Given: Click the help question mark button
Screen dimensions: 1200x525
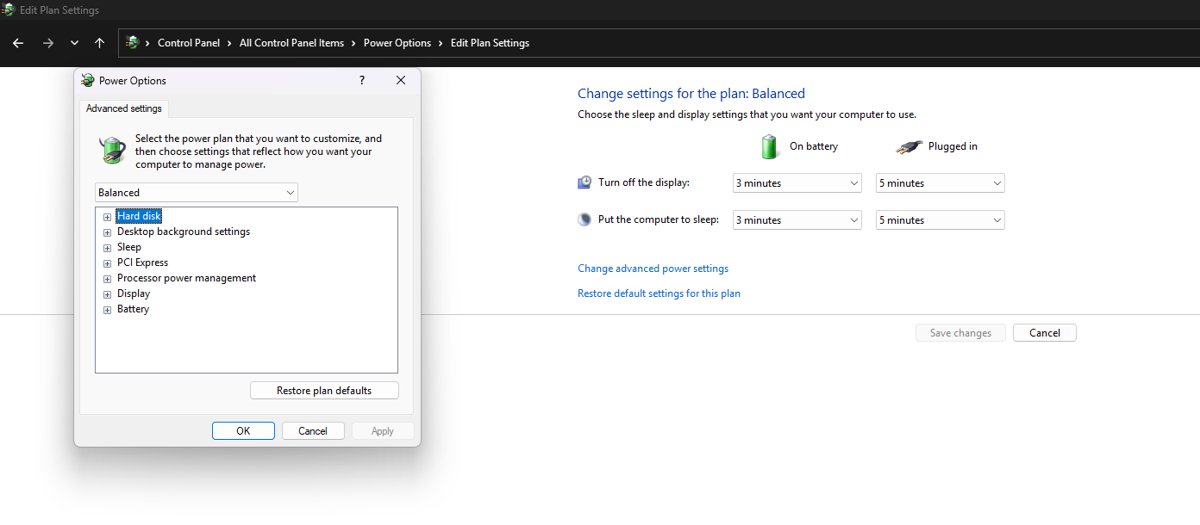Looking at the screenshot, I should [x=362, y=81].
